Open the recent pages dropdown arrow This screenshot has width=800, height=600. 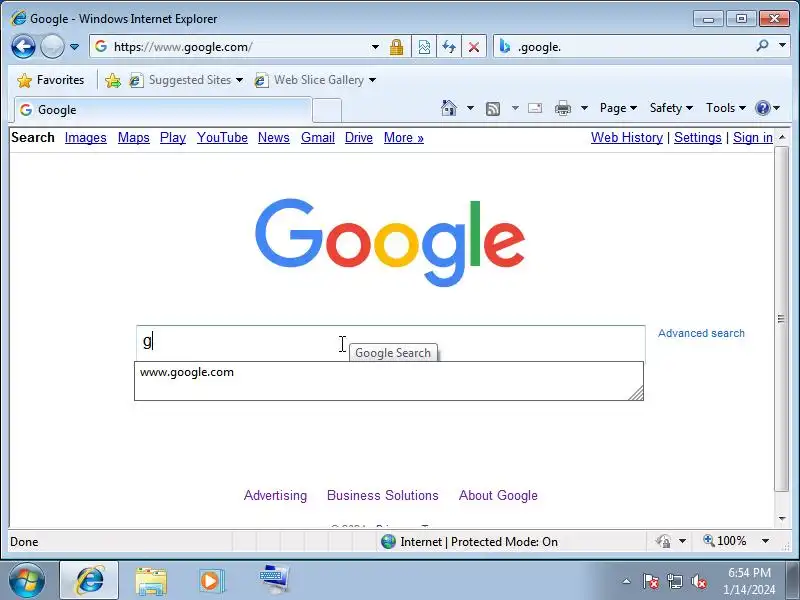74,47
